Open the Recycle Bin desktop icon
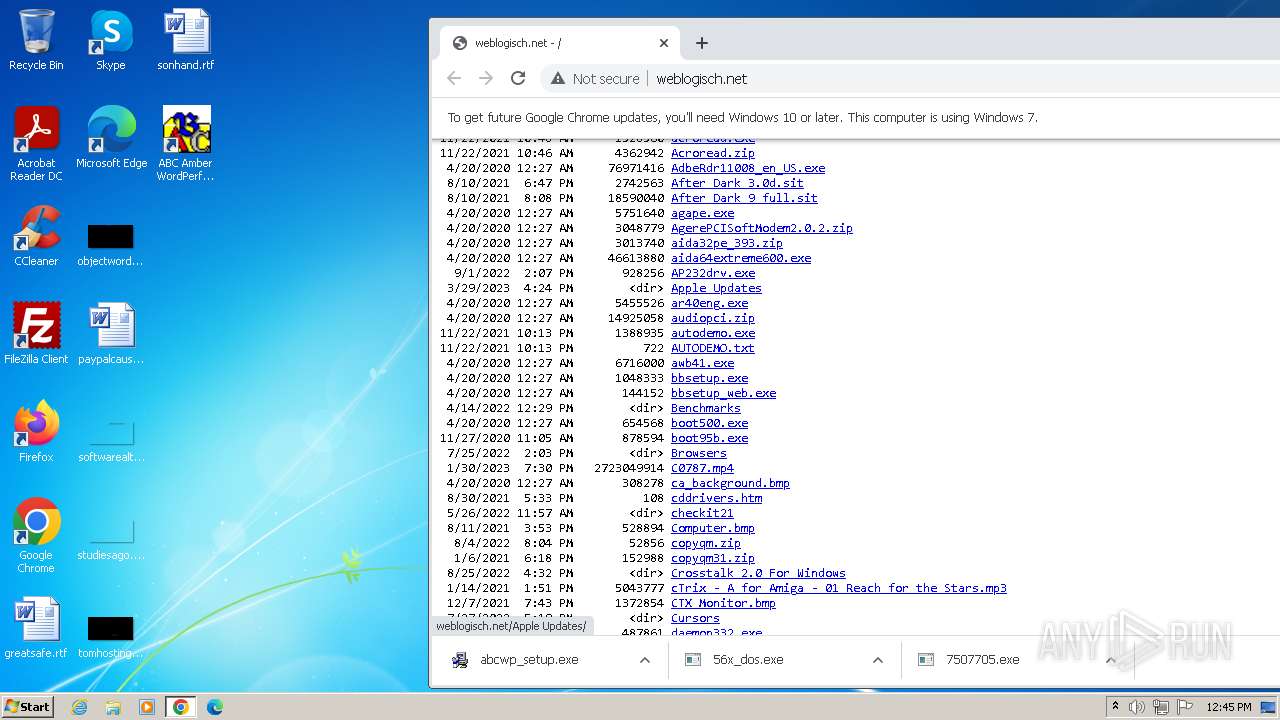1280x720 pixels. (36, 40)
